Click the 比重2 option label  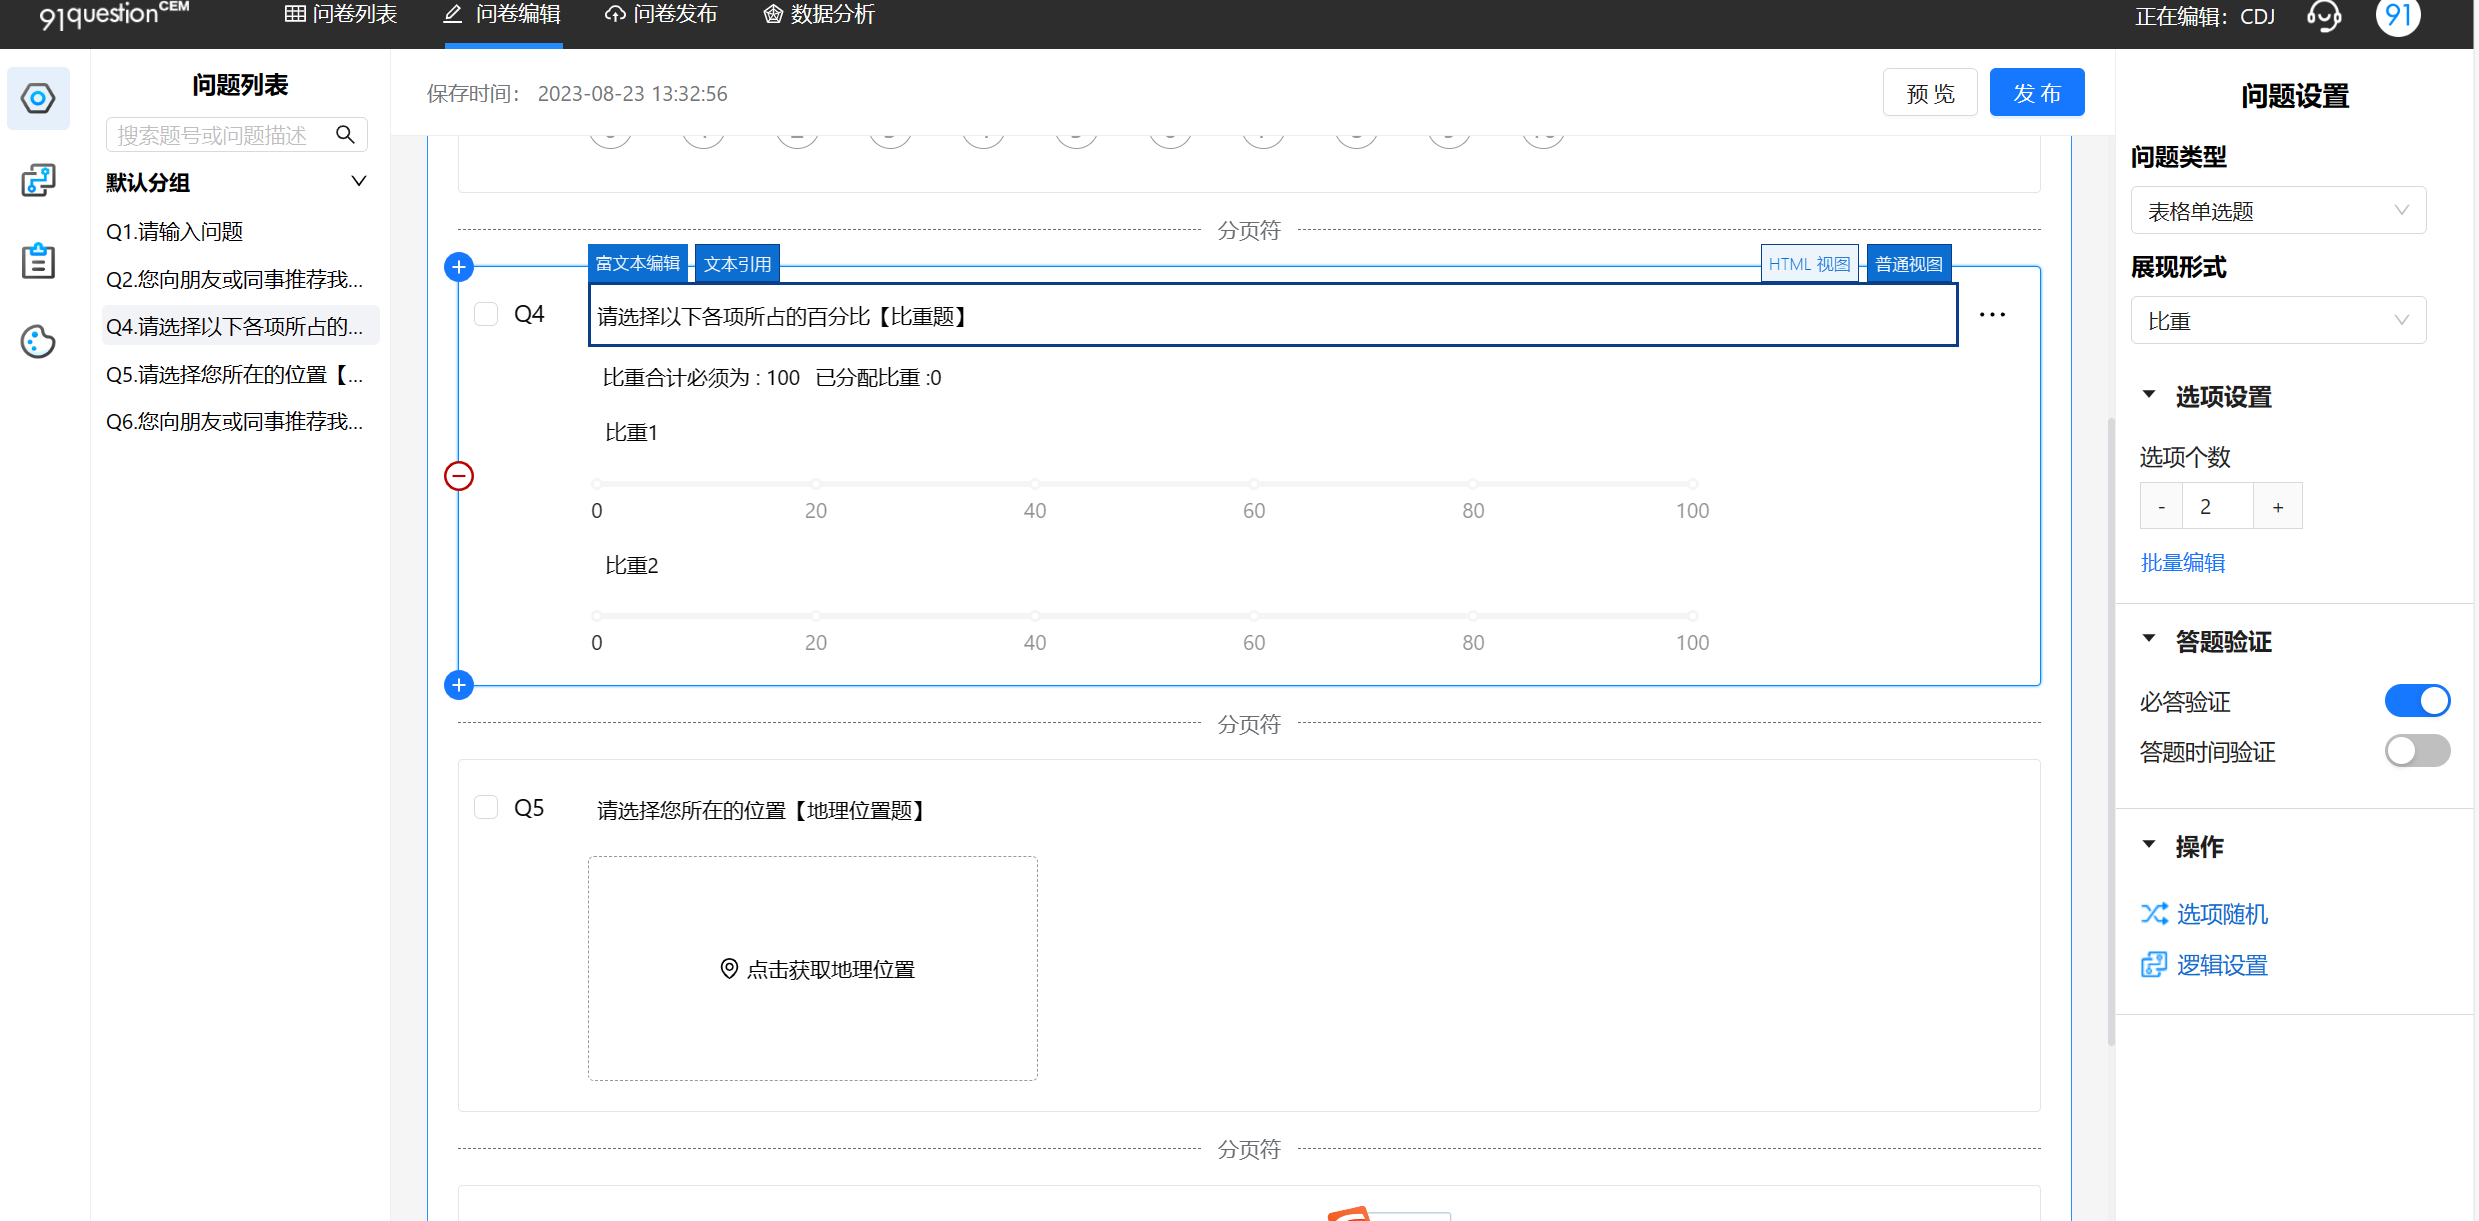631,565
